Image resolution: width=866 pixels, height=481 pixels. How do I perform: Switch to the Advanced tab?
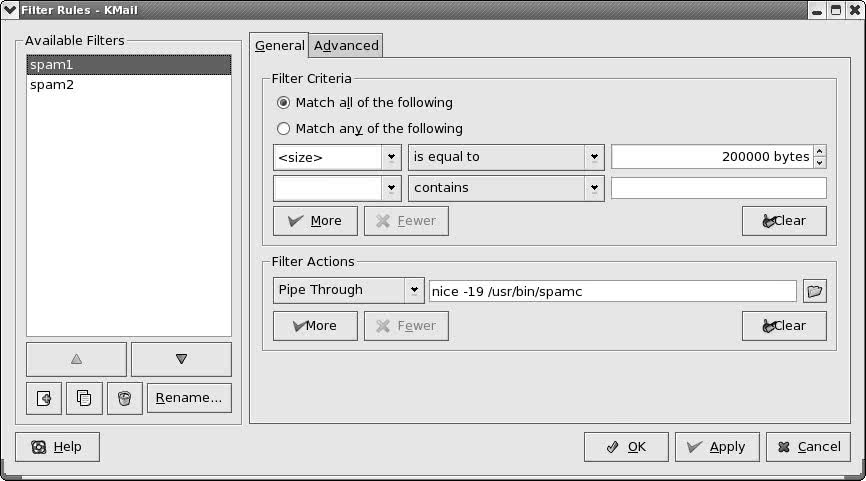pos(346,46)
